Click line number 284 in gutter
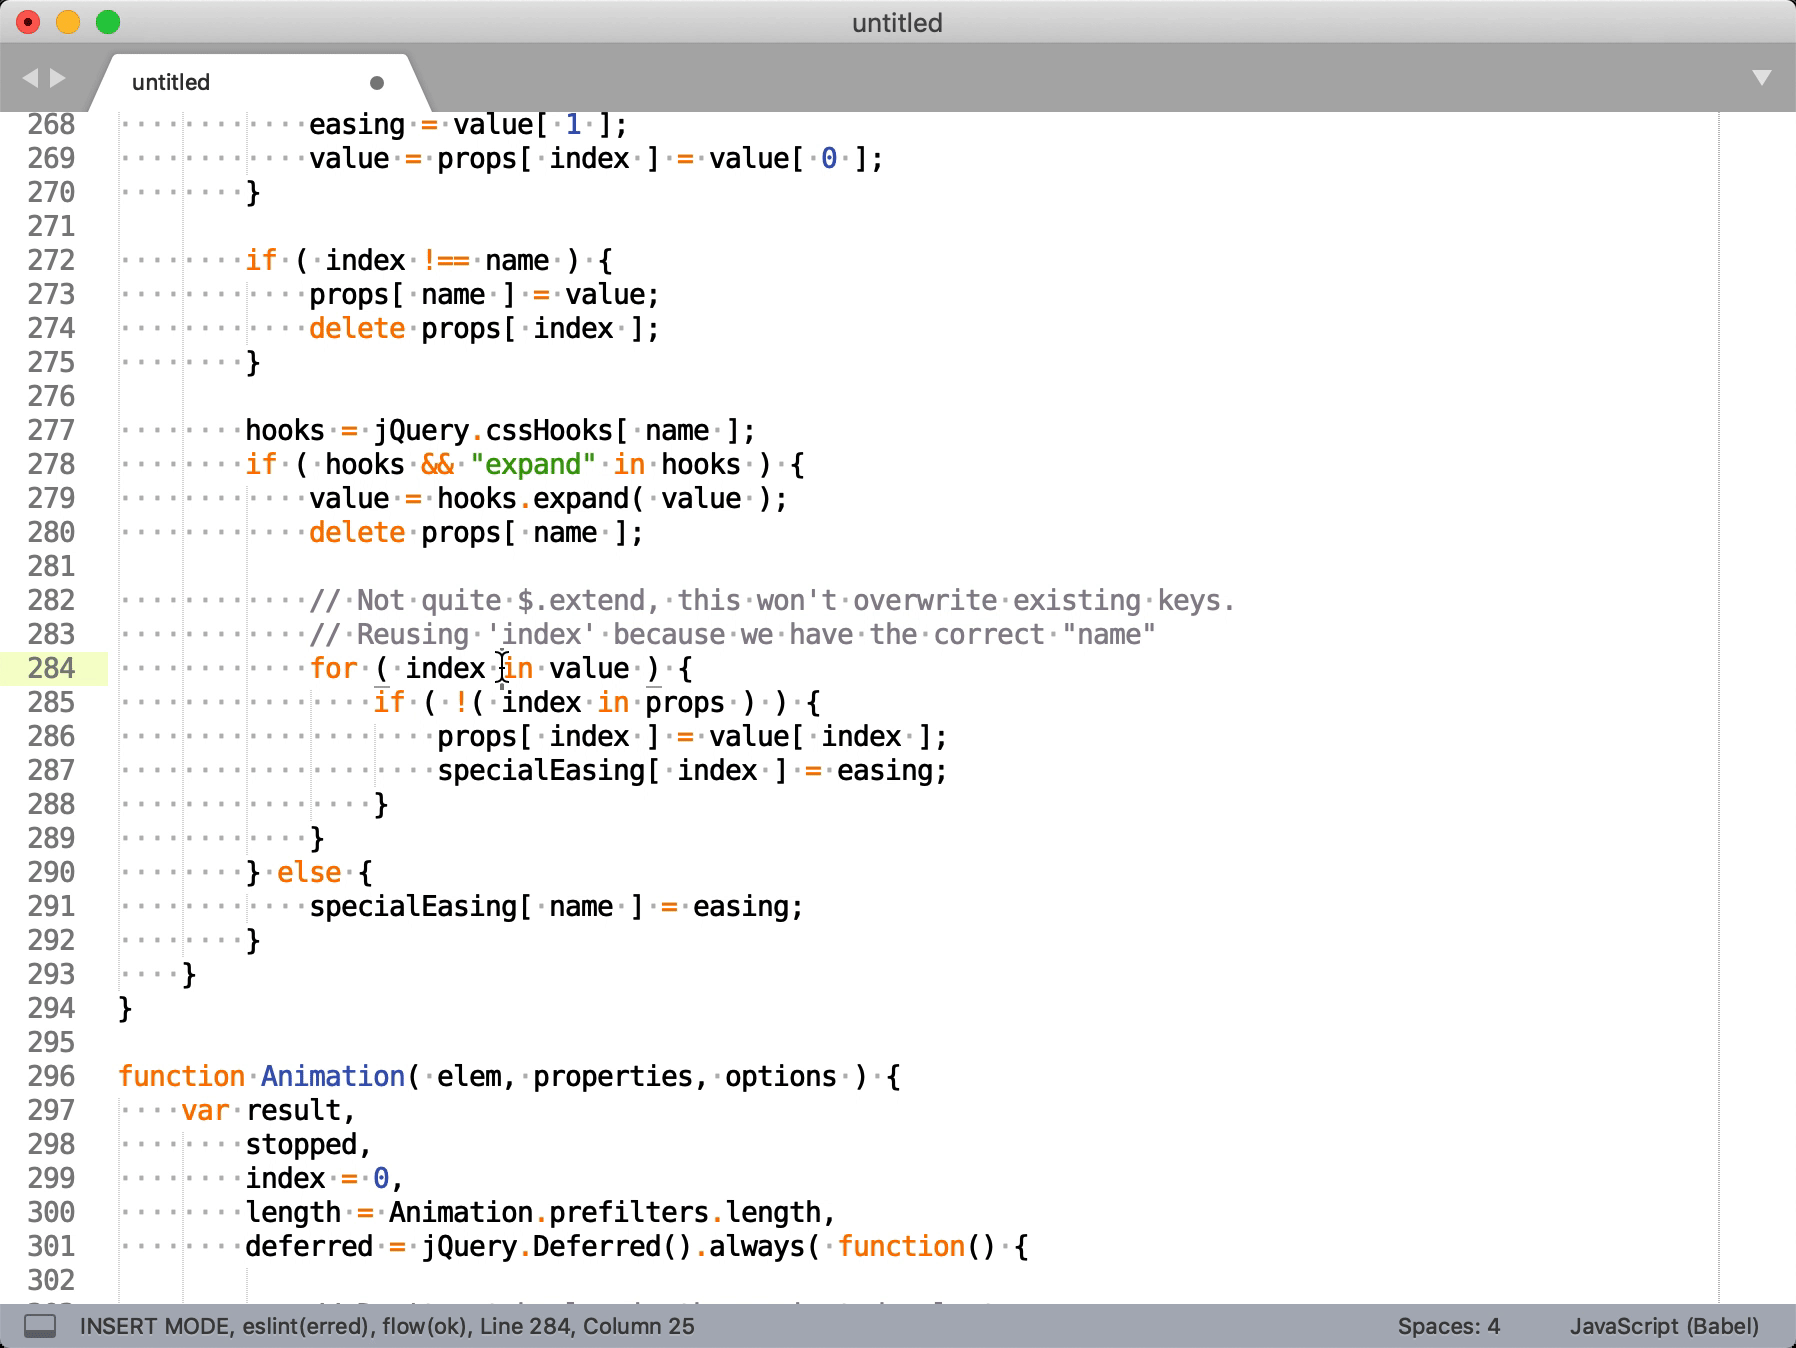Image resolution: width=1796 pixels, height=1348 pixels. tap(51, 668)
